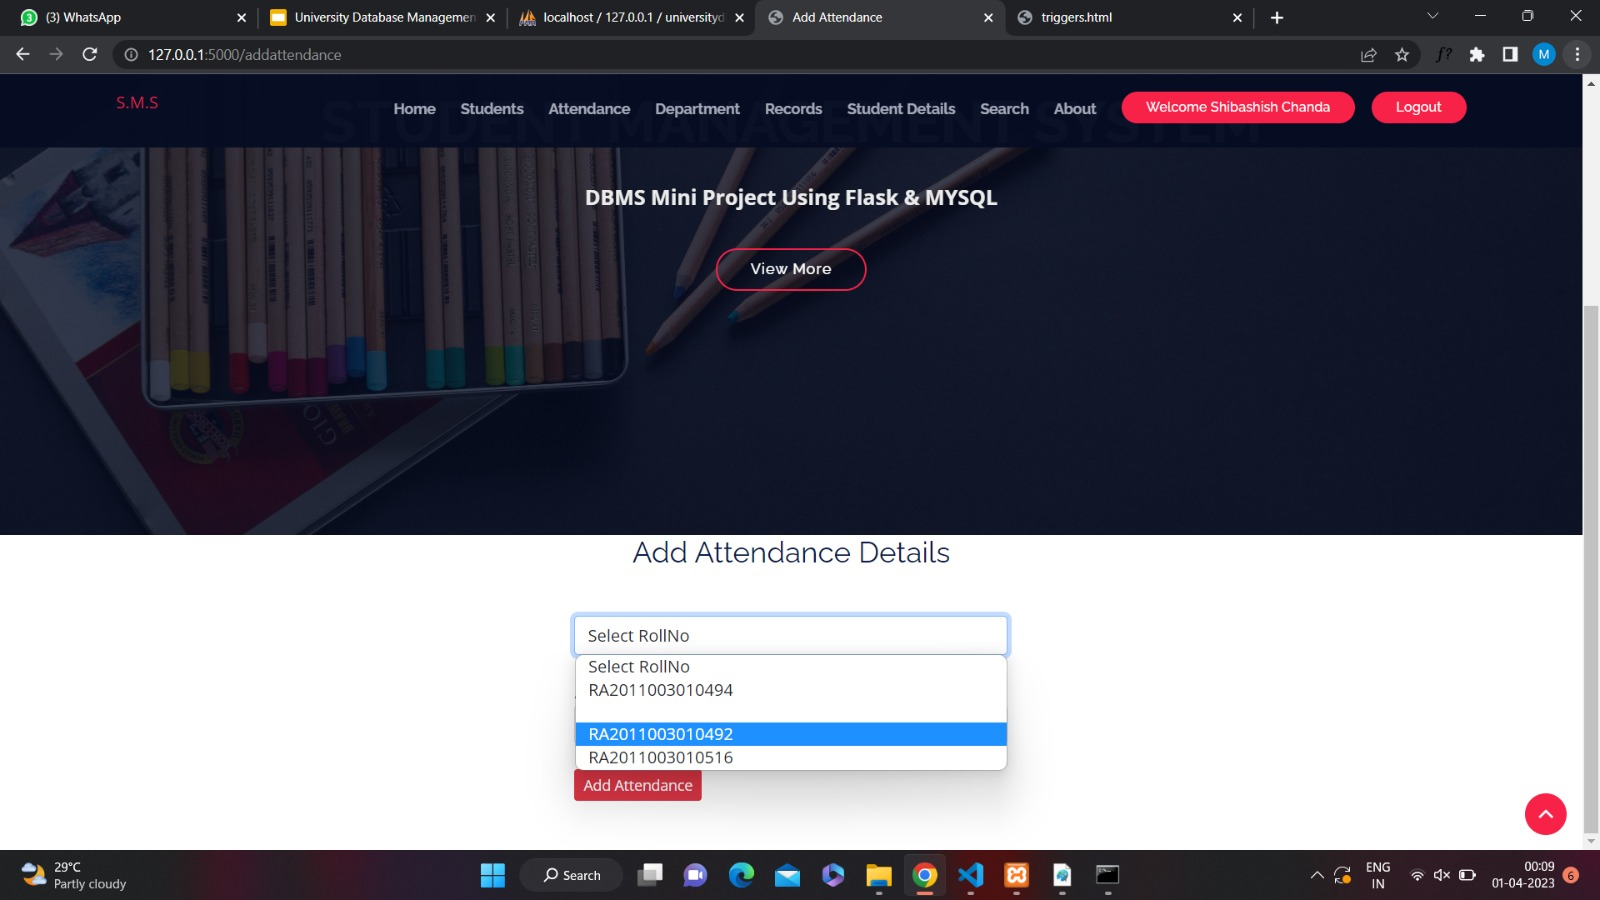Choose the 'Select RollNo' placeholder option
This screenshot has width=1600, height=900.
(791, 667)
